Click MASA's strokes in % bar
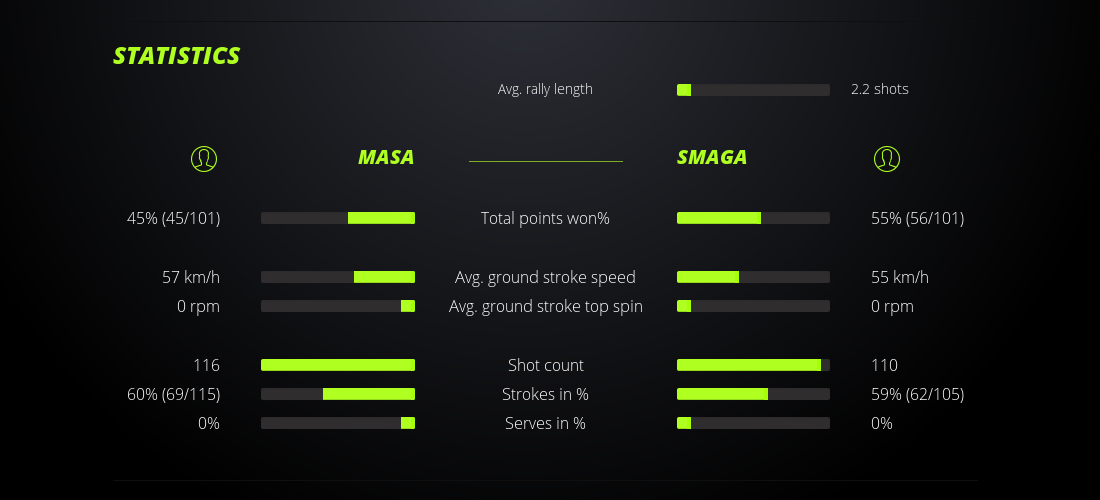 point(338,394)
